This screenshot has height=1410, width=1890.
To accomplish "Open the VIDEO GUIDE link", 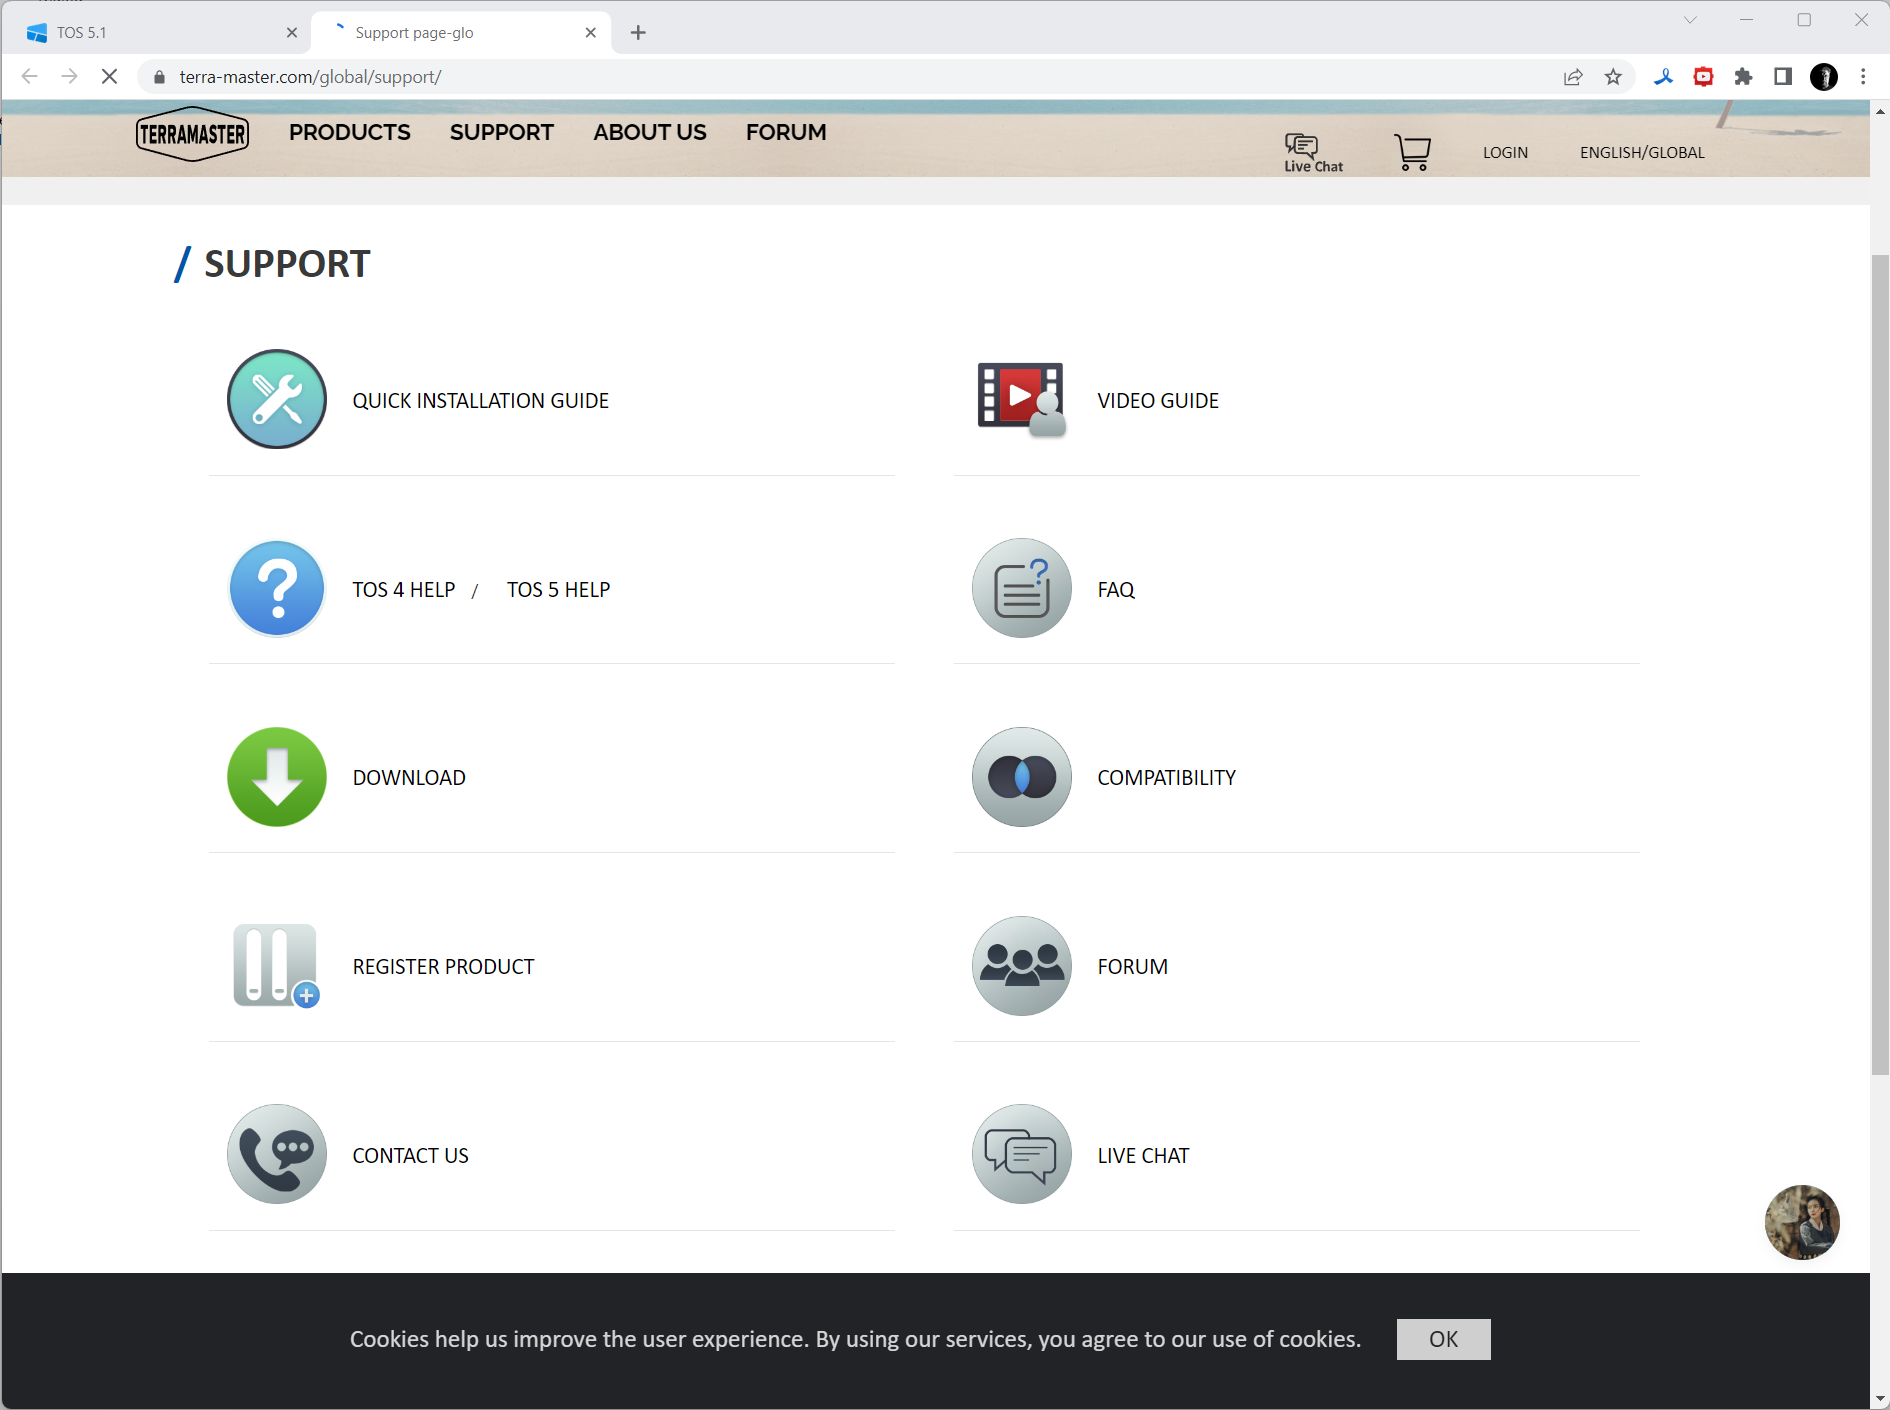I will click(x=1158, y=400).
